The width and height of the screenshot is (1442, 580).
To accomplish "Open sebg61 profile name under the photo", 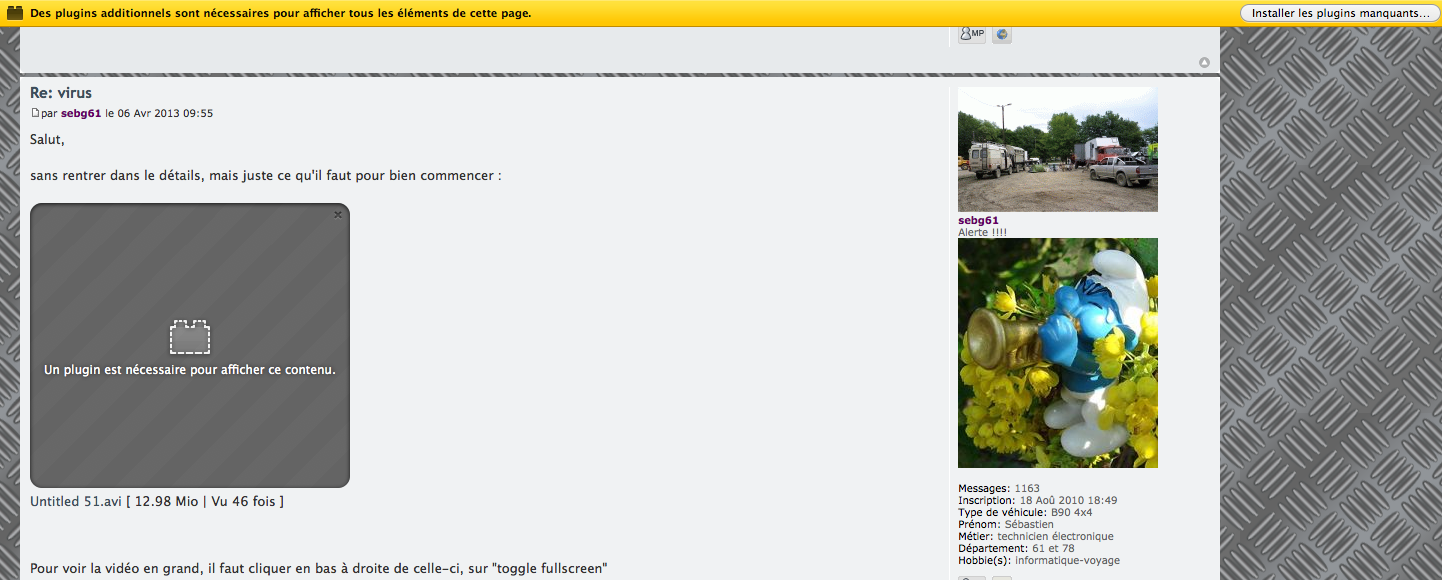I will [978, 220].
